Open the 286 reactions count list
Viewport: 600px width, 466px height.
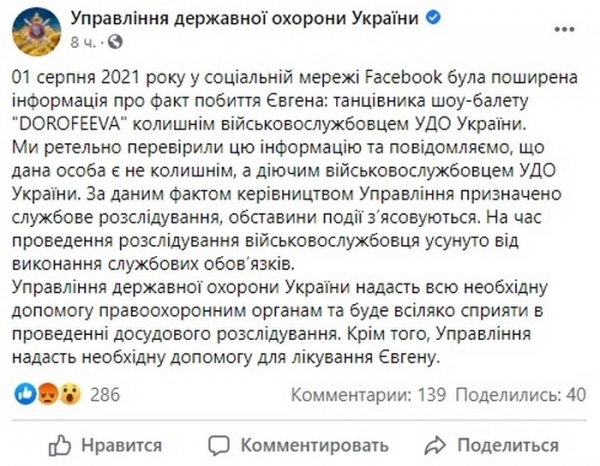click(104, 395)
